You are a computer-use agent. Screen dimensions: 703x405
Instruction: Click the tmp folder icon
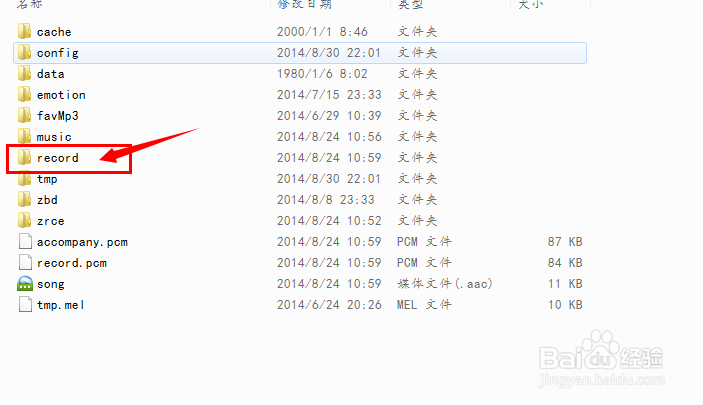click(25, 179)
